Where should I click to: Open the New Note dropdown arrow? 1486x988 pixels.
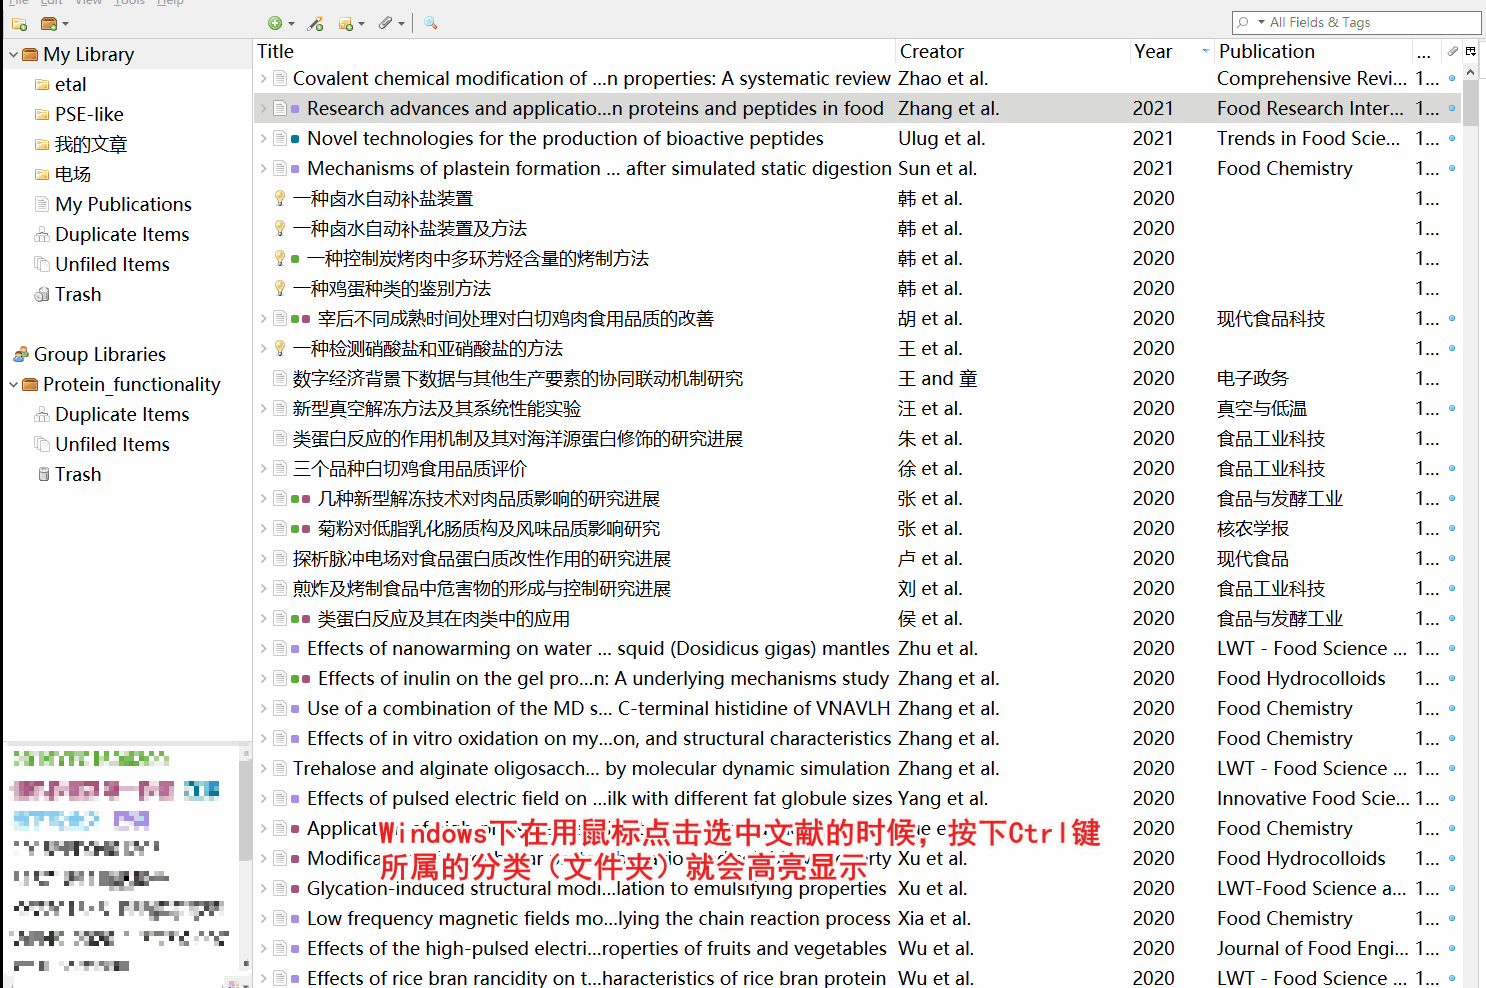coord(361,24)
